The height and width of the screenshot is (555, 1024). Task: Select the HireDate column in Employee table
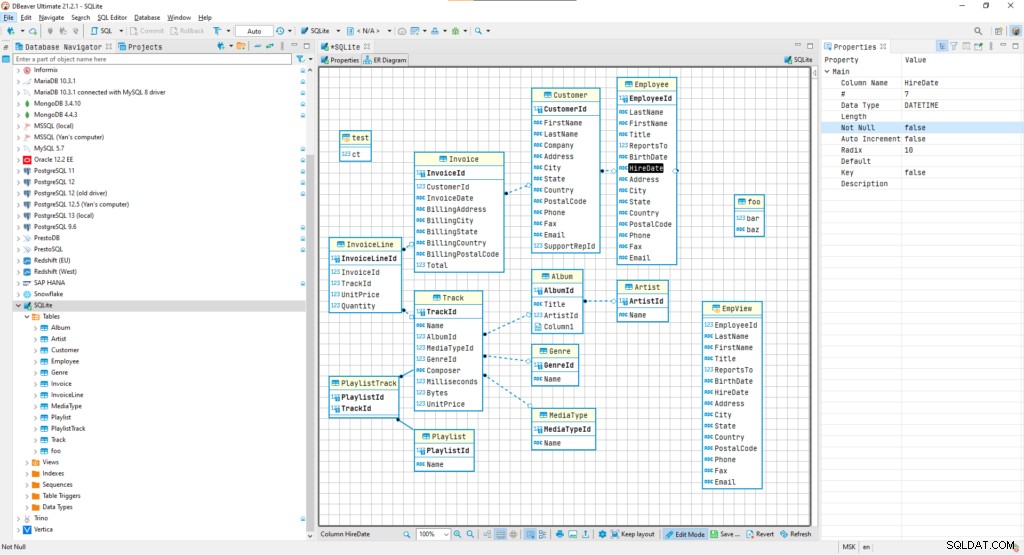click(646, 168)
